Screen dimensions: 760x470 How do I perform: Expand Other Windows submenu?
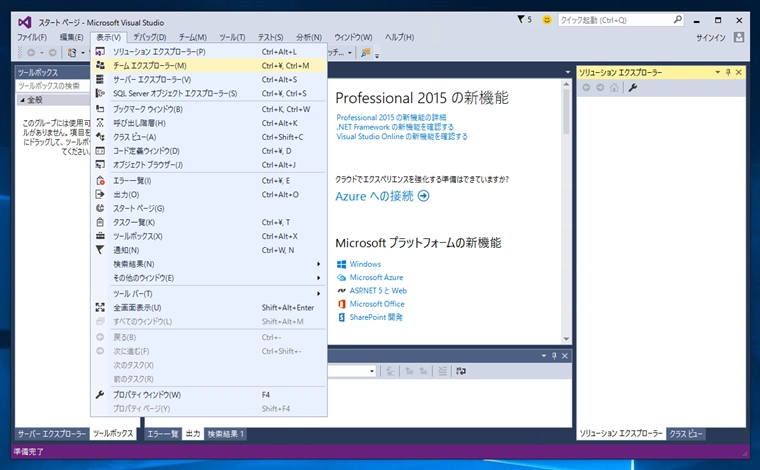click(318, 278)
